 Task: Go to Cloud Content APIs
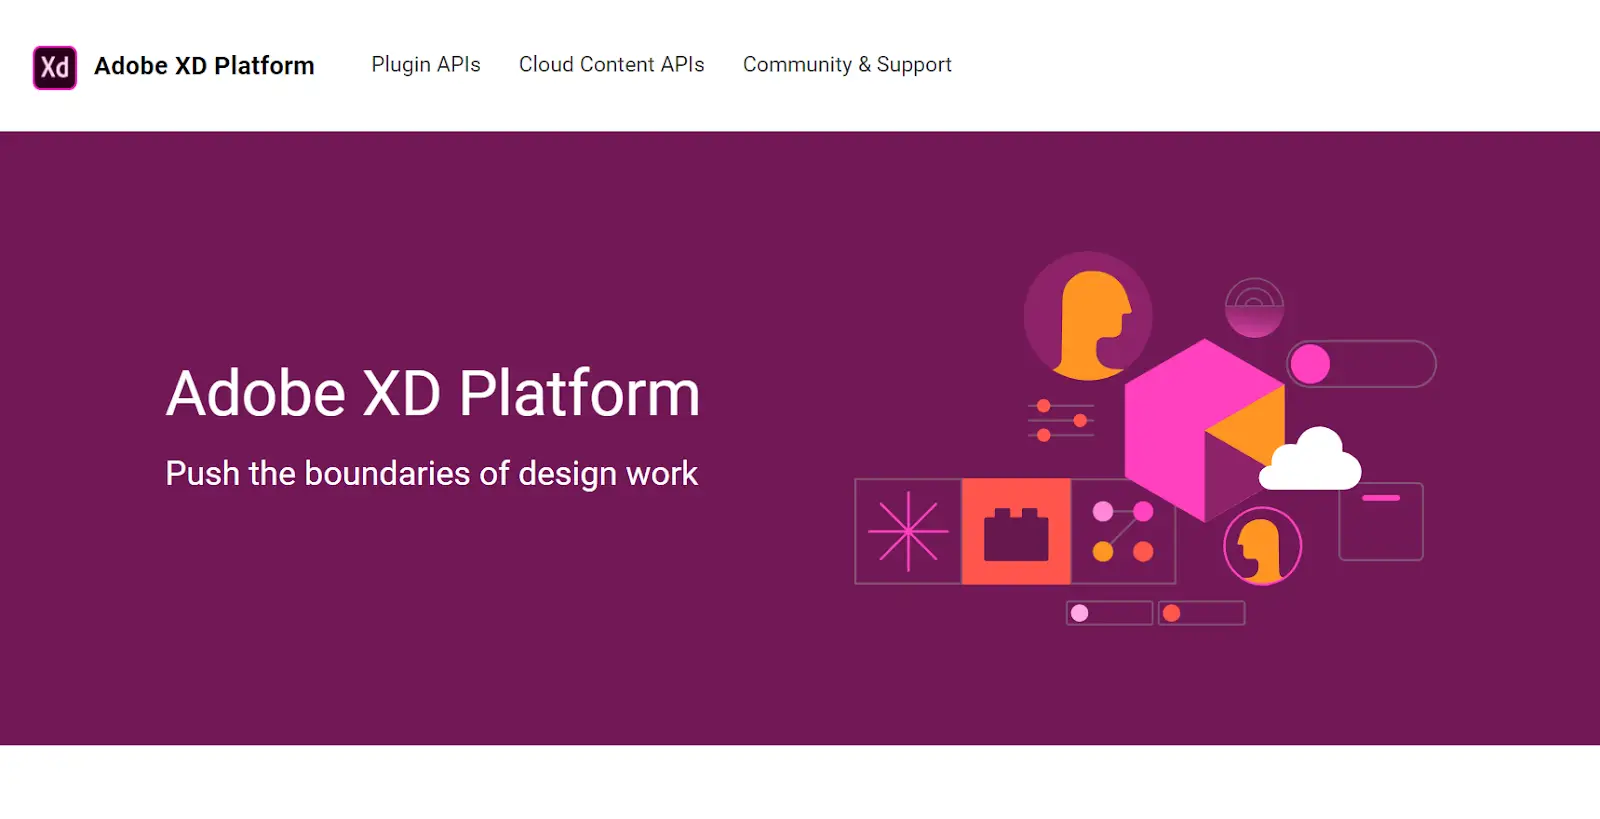[x=611, y=64]
